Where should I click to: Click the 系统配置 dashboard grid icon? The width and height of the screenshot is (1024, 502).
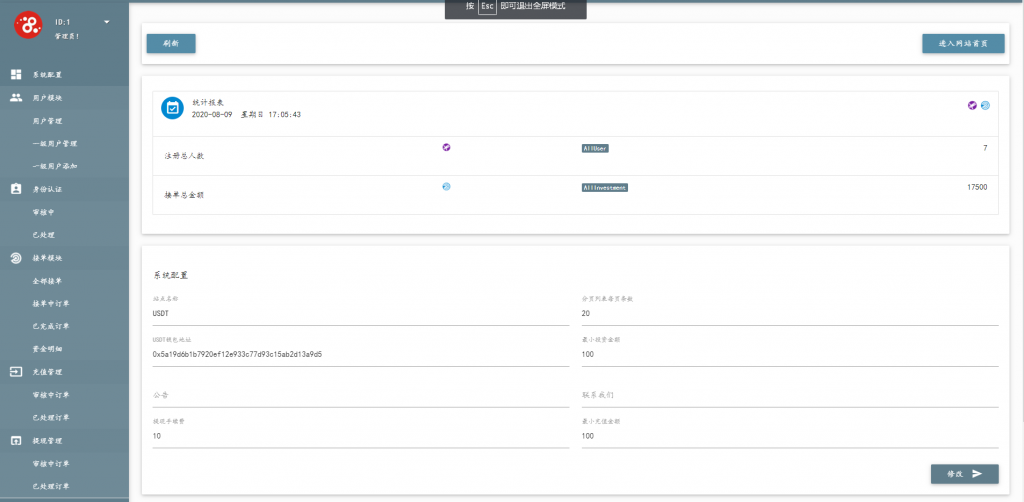(x=16, y=75)
